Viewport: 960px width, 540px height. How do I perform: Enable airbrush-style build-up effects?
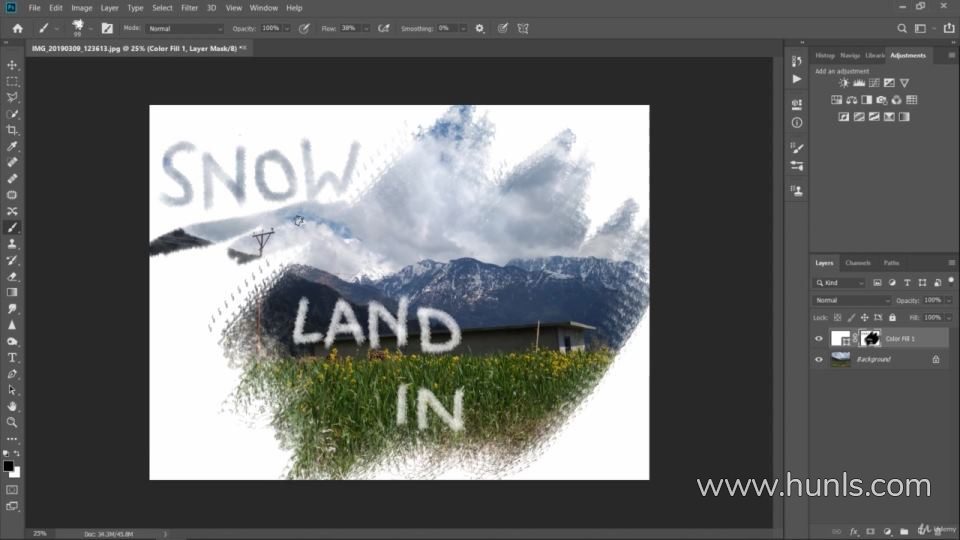click(384, 28)
